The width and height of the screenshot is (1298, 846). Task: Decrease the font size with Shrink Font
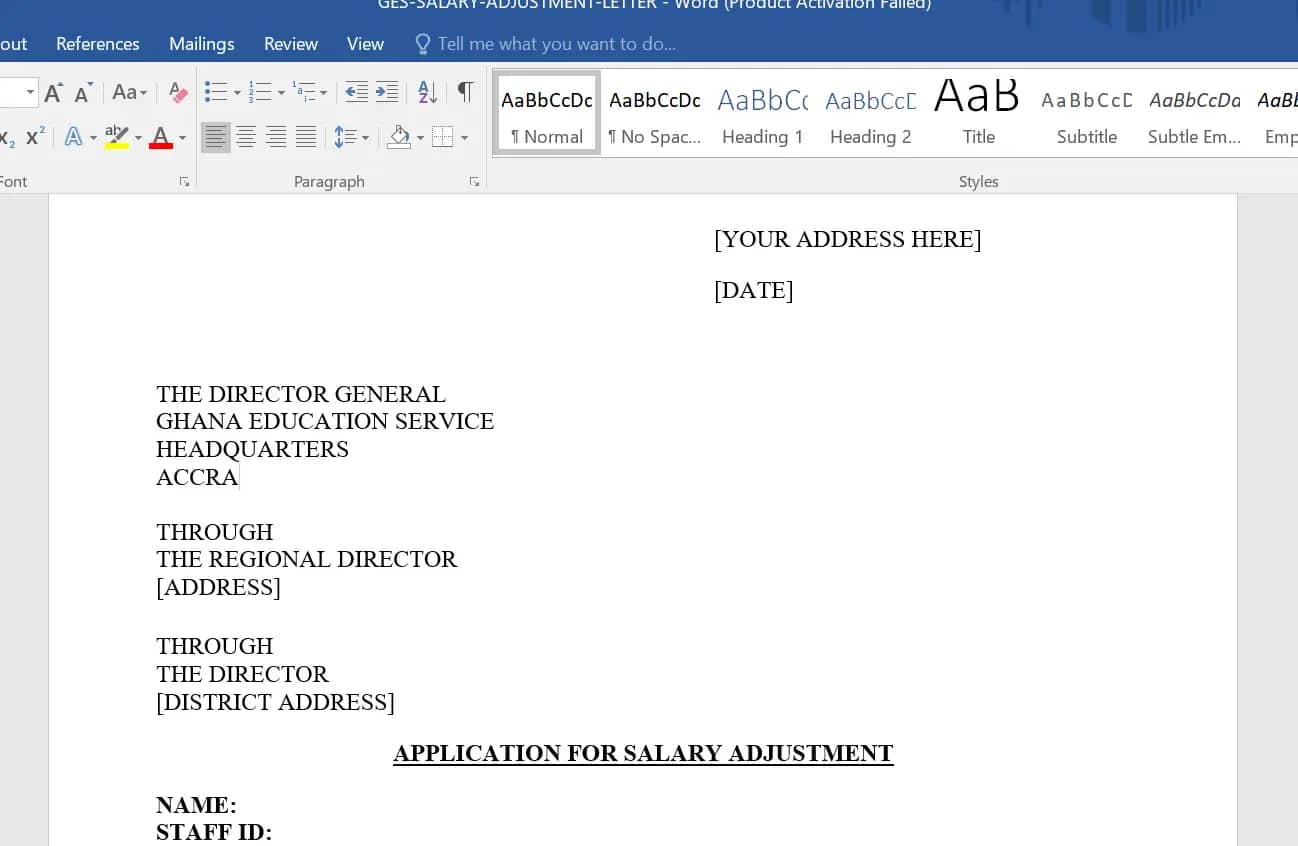(84, 93)
